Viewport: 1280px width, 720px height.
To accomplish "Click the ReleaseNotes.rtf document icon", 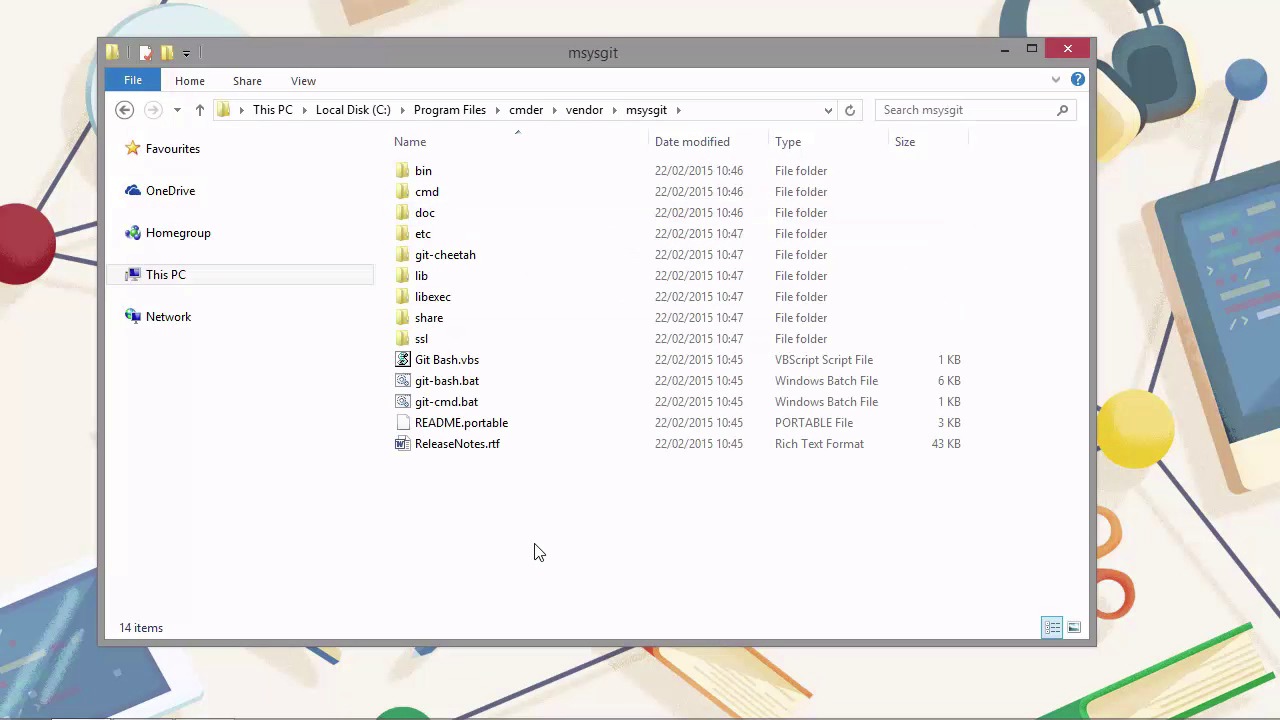I will 403,444.
